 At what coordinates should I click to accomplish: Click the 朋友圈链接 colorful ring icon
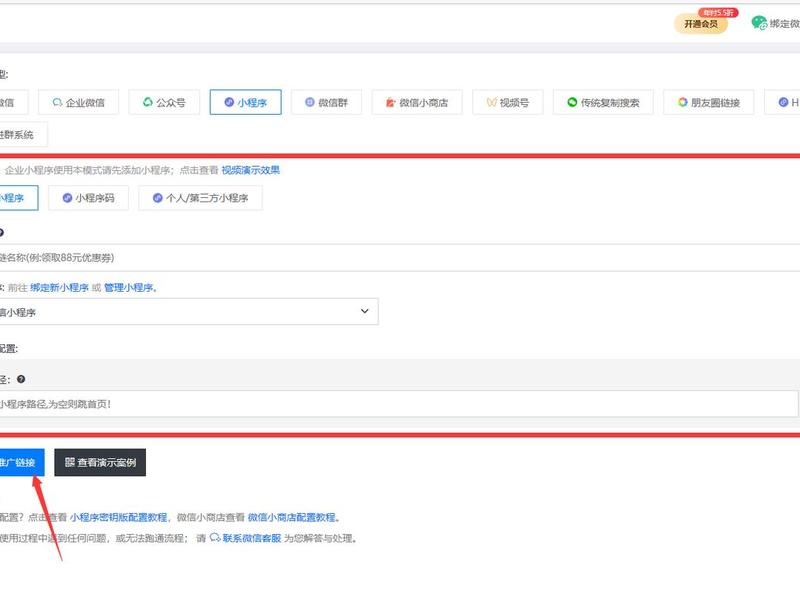[x=683, y=102]
